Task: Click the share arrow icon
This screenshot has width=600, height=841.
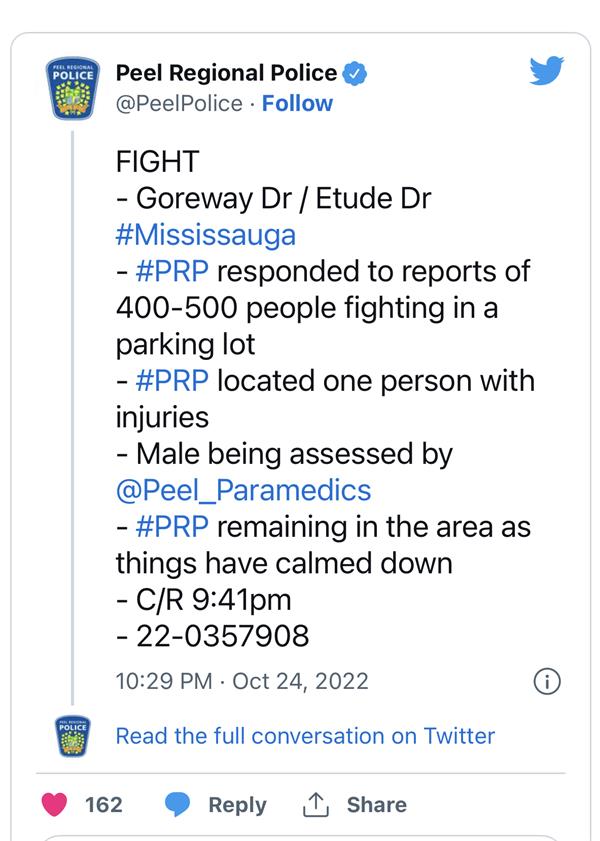Action: [315, 804]
